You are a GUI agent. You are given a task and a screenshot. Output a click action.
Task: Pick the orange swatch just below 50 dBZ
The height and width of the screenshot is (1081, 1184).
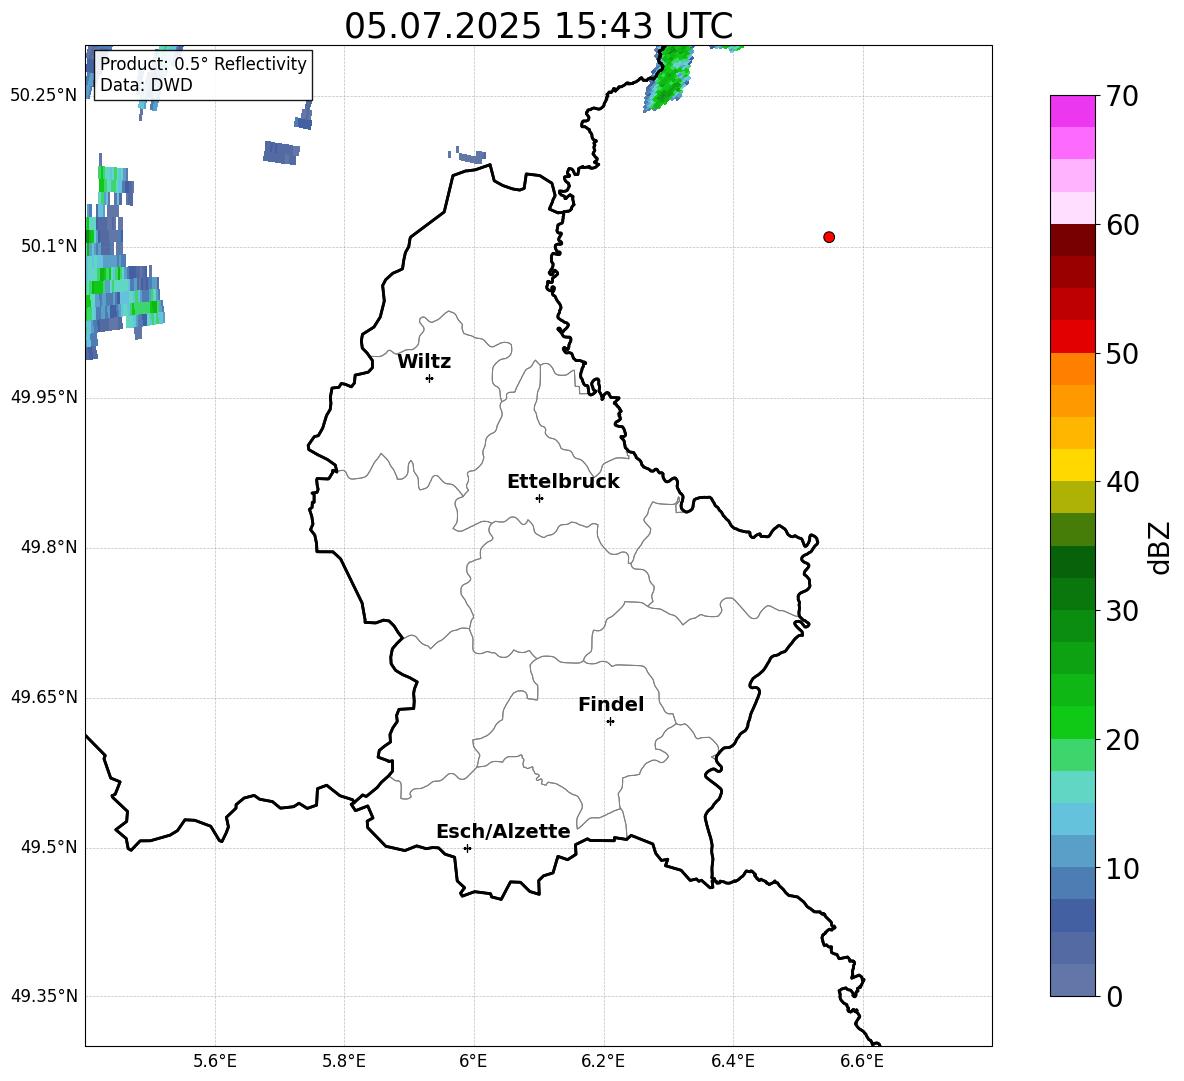pos(1072,369)
